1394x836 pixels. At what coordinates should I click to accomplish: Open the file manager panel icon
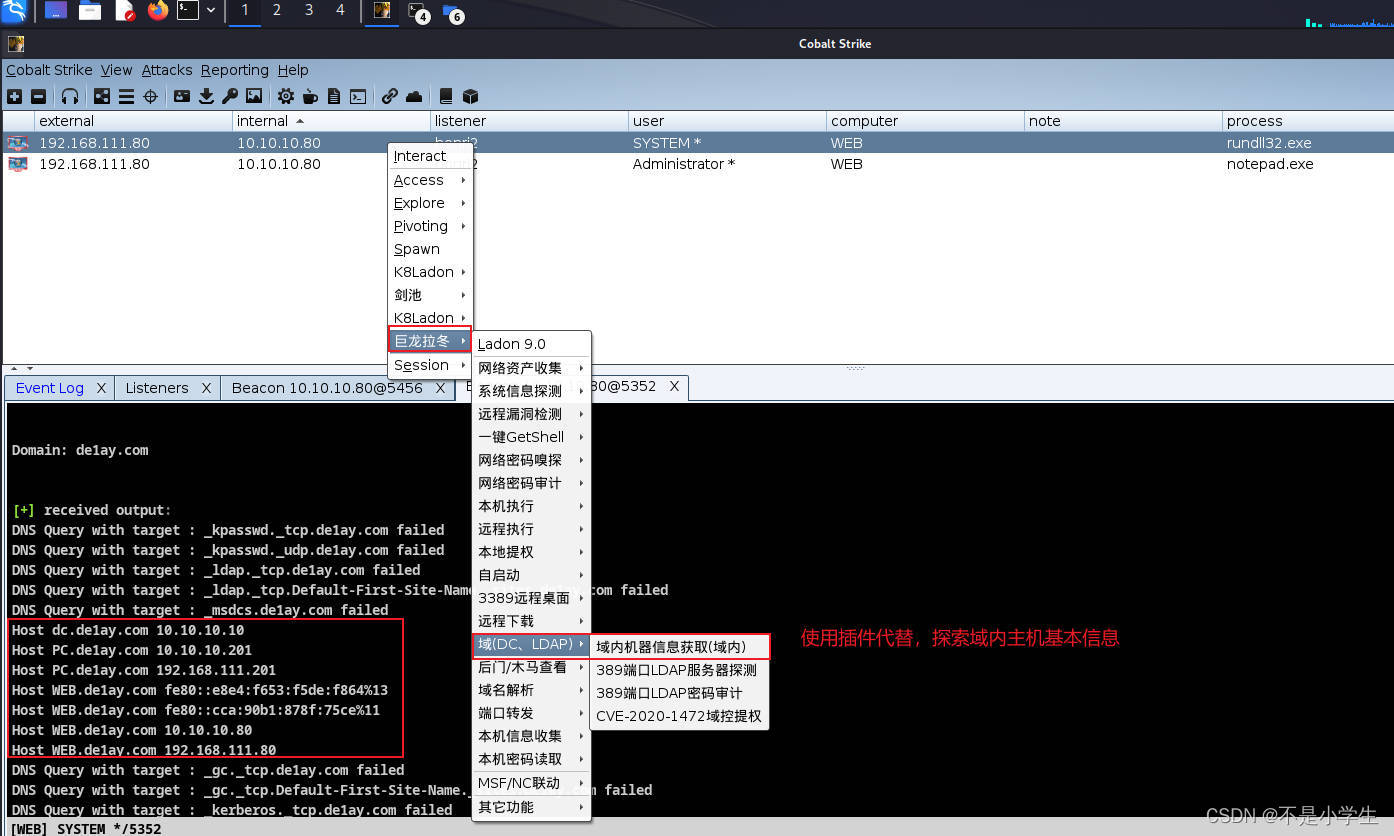coord(90,11)
